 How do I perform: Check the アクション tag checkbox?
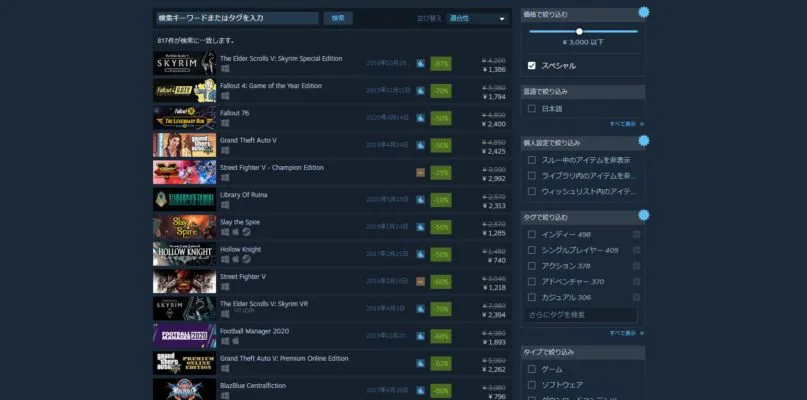pyautogui.click(x=532, y=266)
